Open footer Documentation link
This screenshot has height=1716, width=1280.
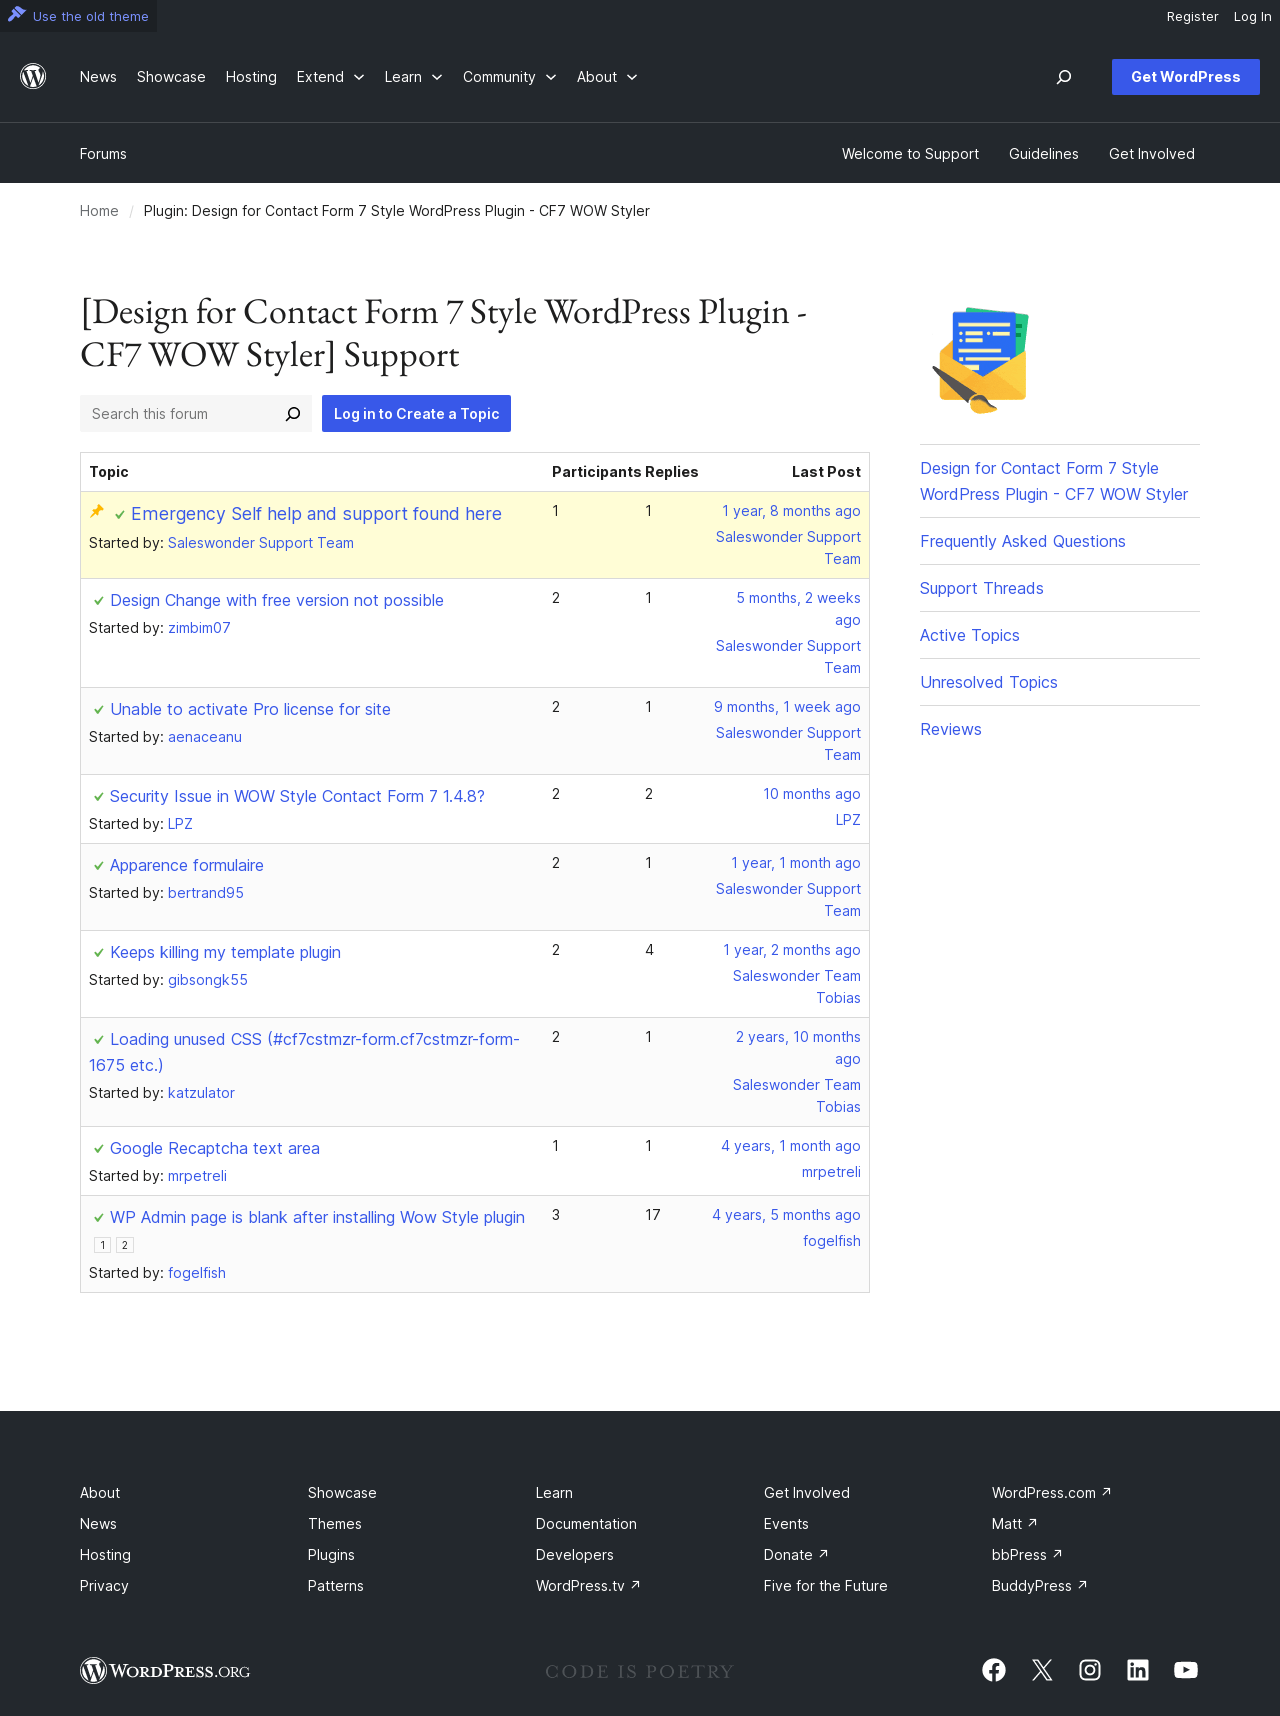[586, 1524]
